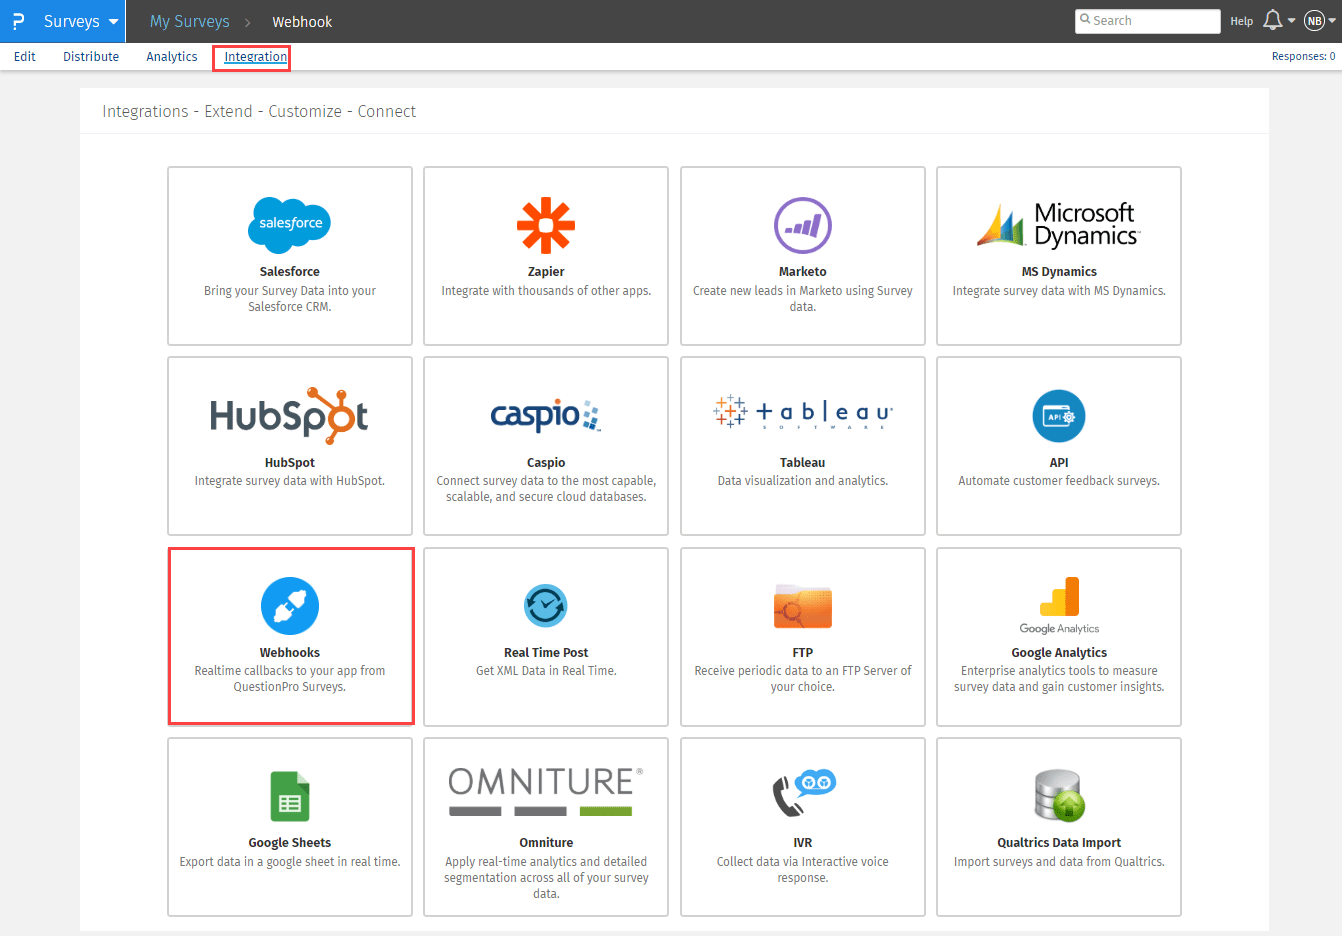
Task: Expand the NB user account menu
Action: (x=1319, y=21)
